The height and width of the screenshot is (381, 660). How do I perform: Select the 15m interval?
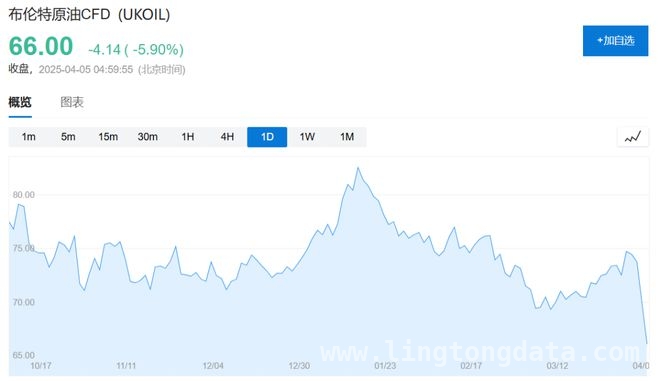click(x=108, y=137)
